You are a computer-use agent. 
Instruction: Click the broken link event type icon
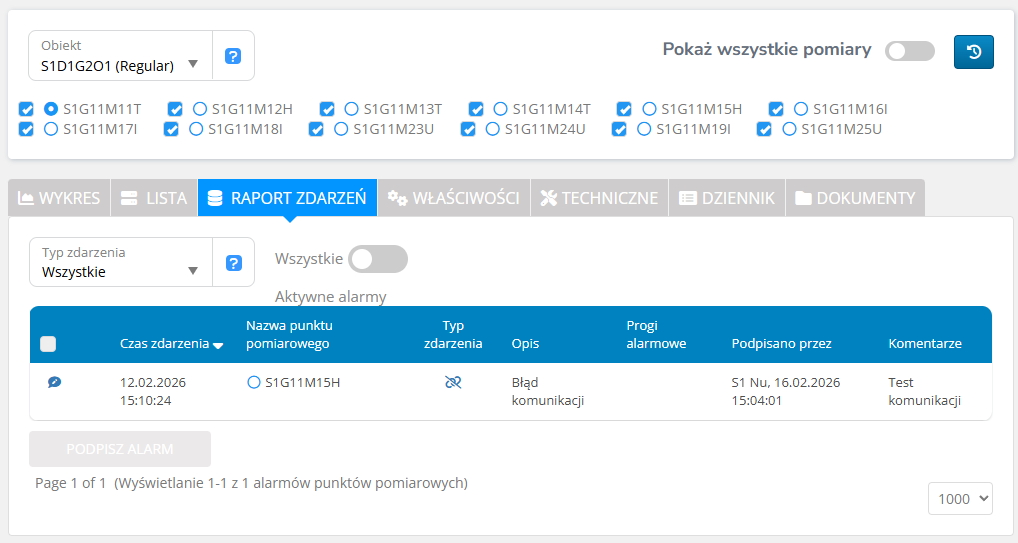452,382
